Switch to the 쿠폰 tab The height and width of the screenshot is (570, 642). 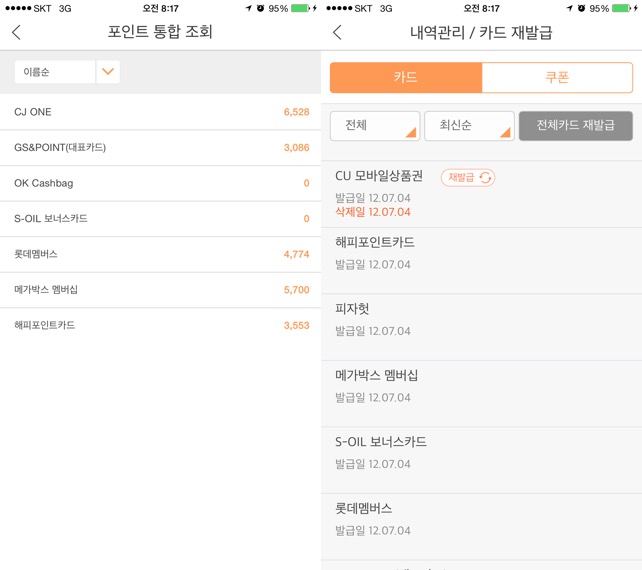tap(557, 77)
